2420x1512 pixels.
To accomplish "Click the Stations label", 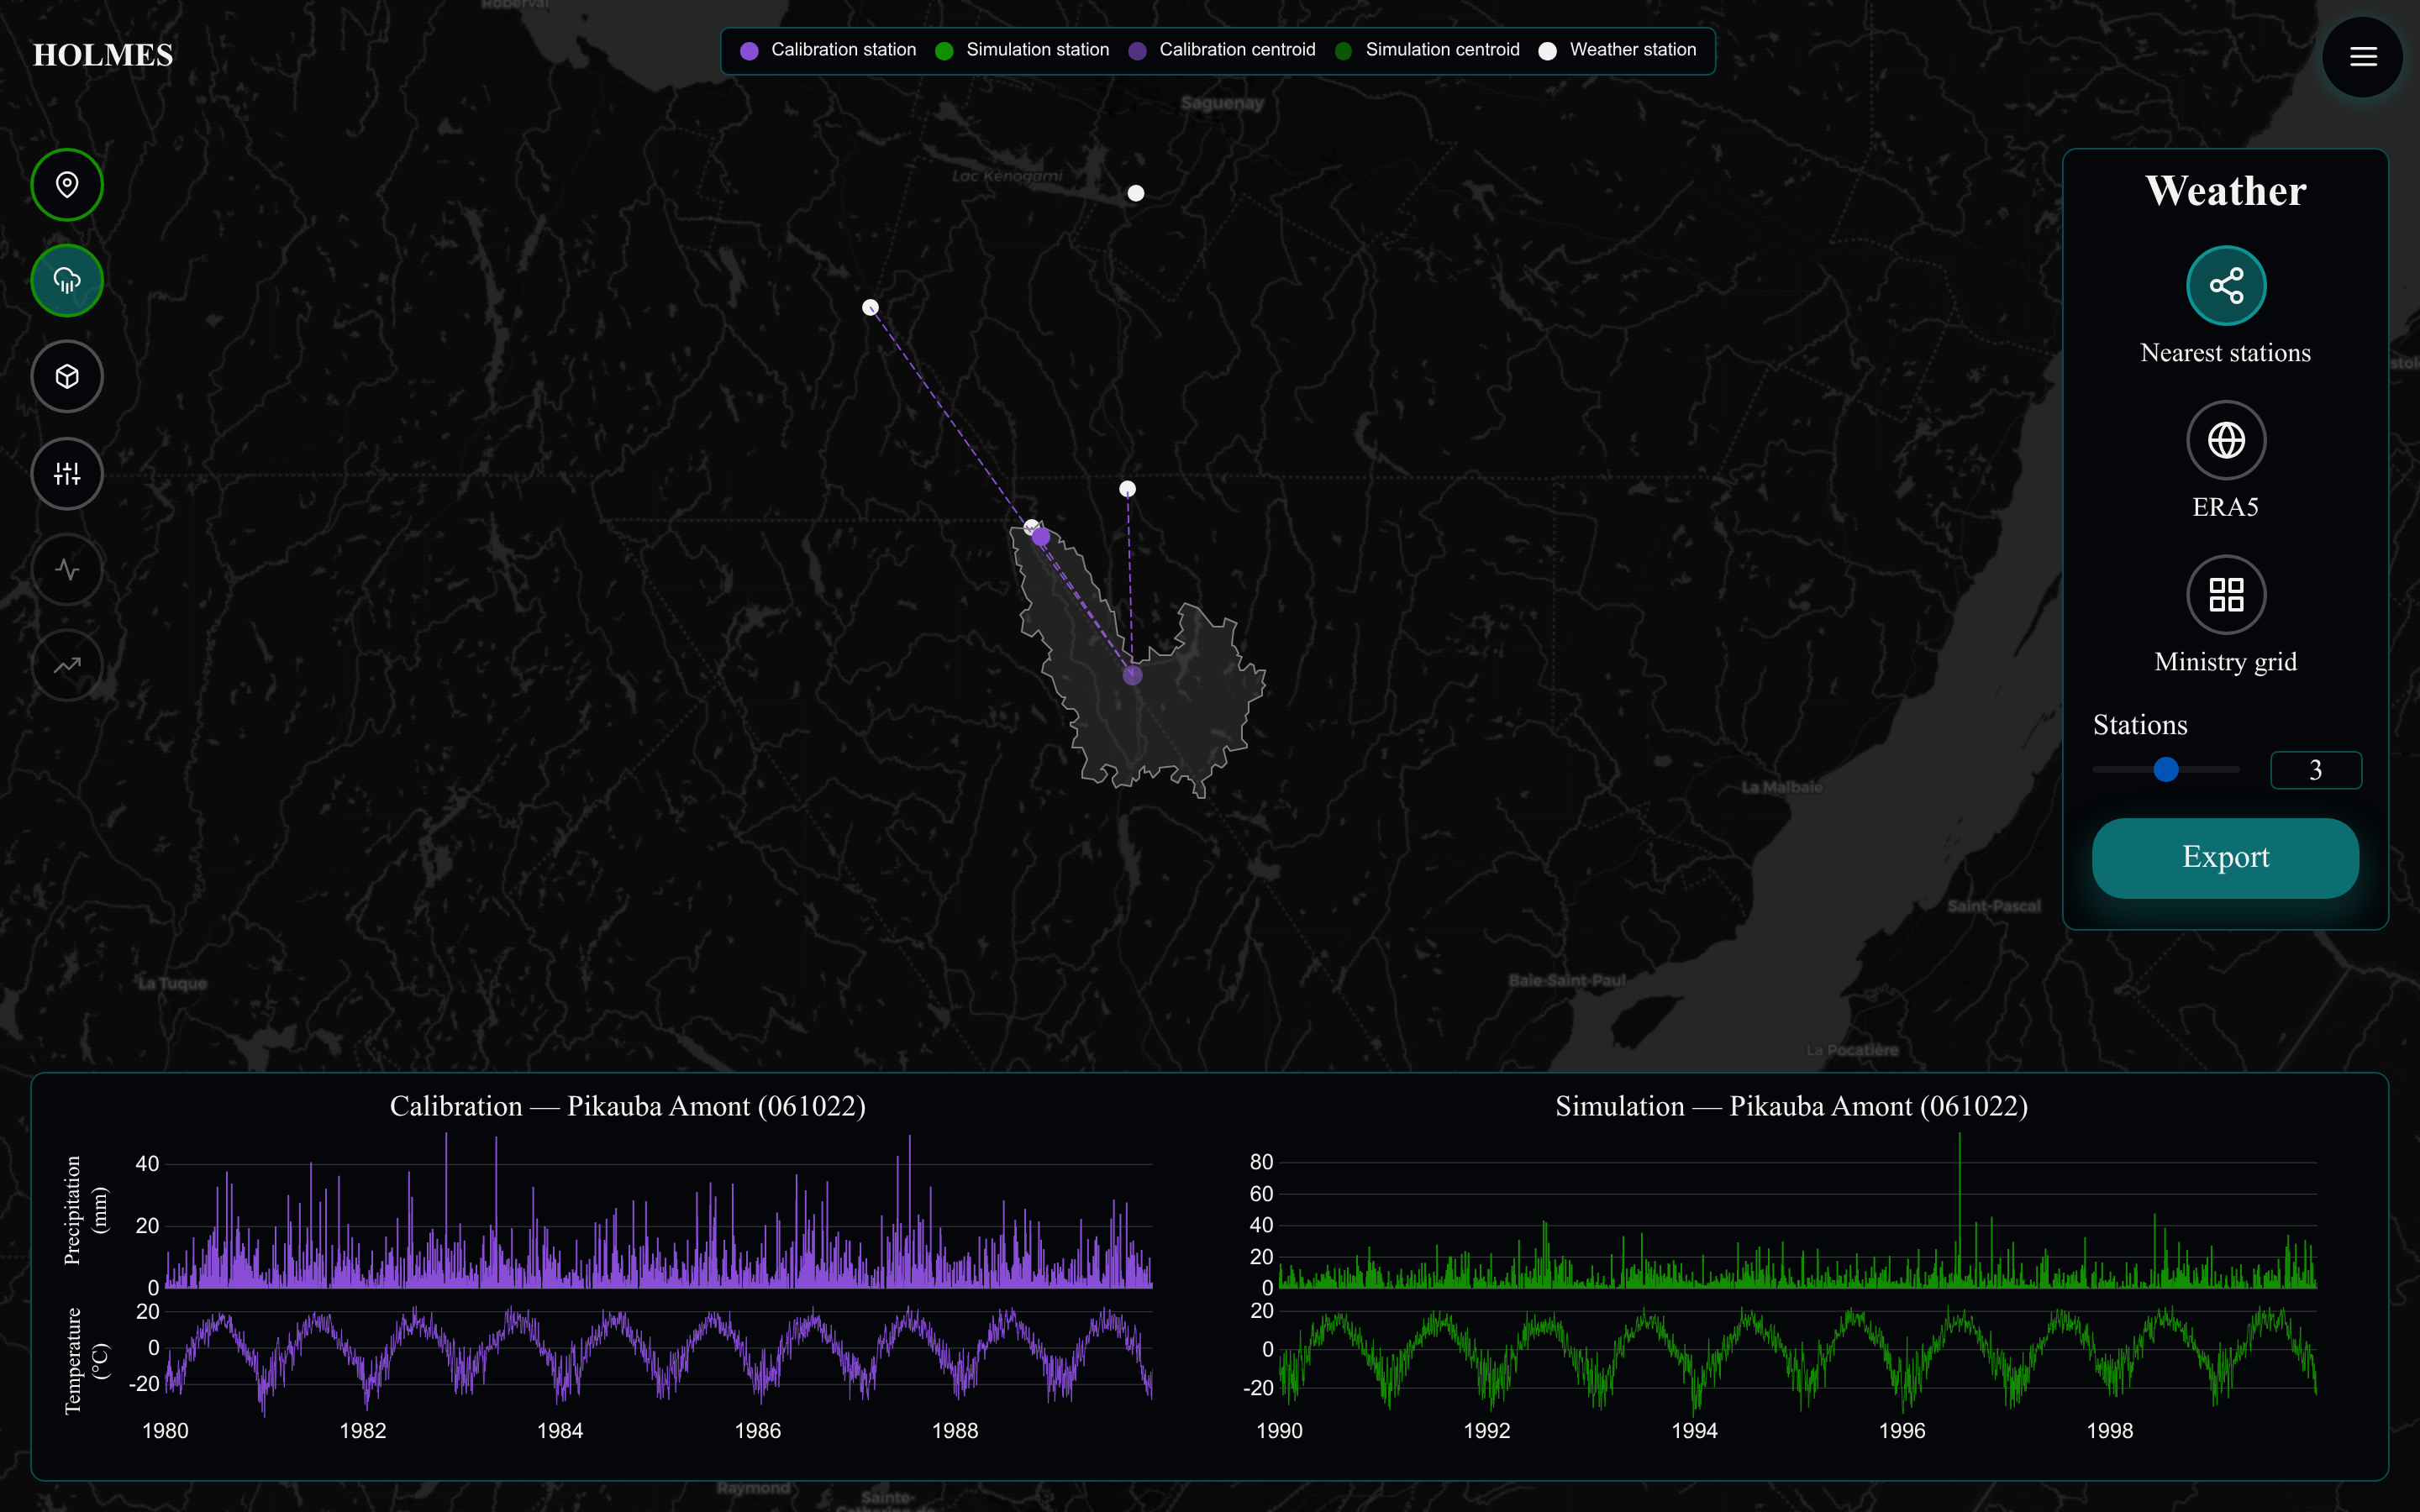I will coord(2140,725).
